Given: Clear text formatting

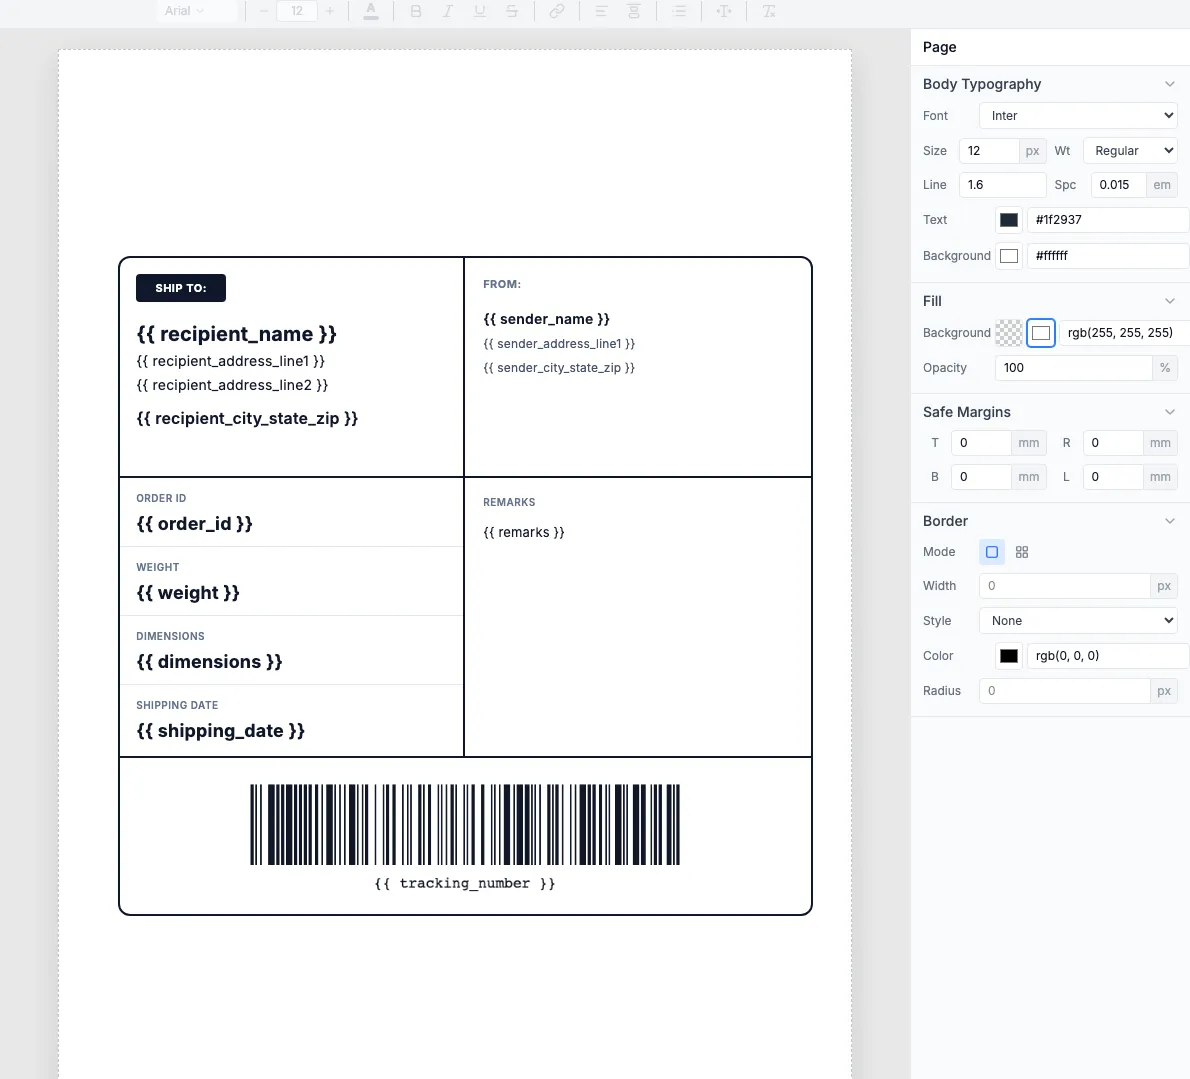Looking at the screenshot, I should (769, 11).
